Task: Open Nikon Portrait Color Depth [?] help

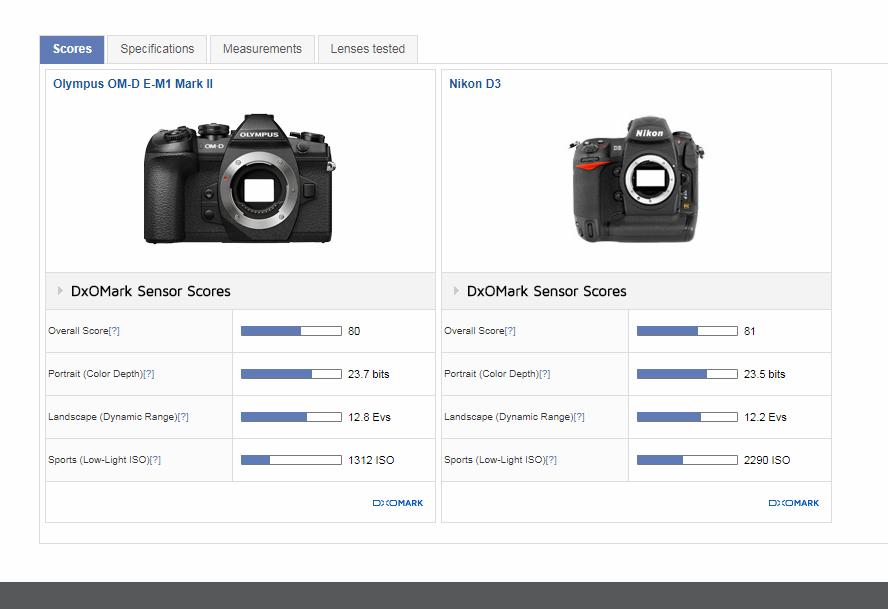Action: point(544,374)
